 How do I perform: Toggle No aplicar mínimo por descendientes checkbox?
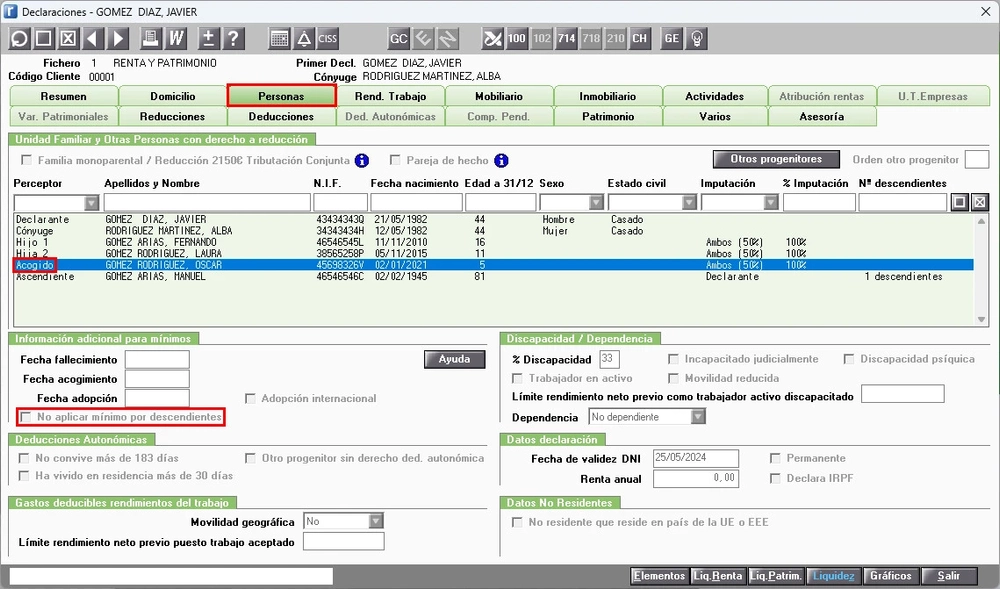[26, 417]
